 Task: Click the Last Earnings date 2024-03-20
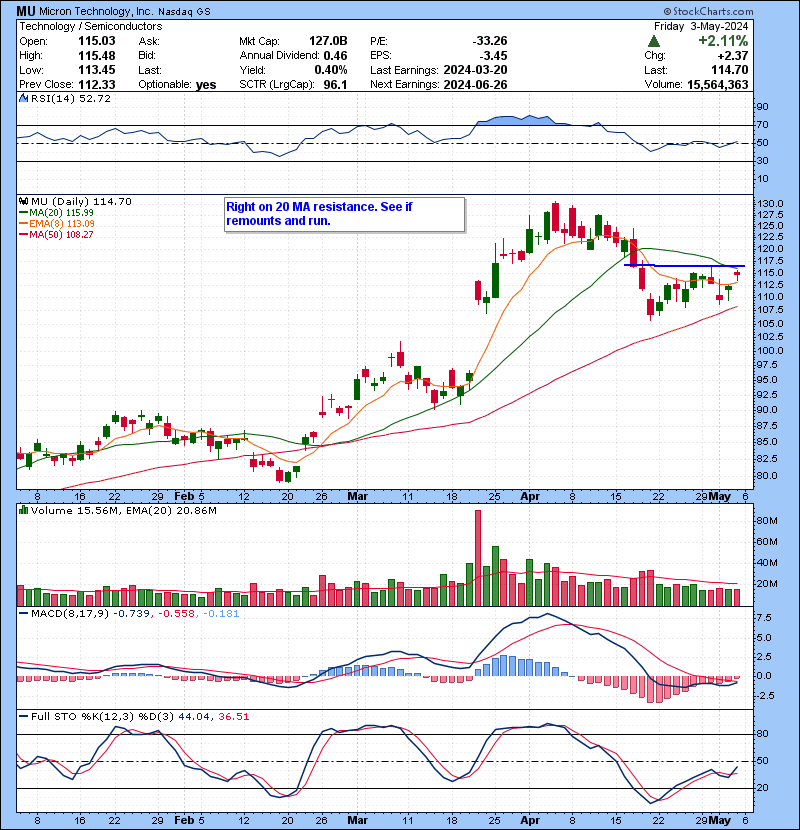coord(475,70)
